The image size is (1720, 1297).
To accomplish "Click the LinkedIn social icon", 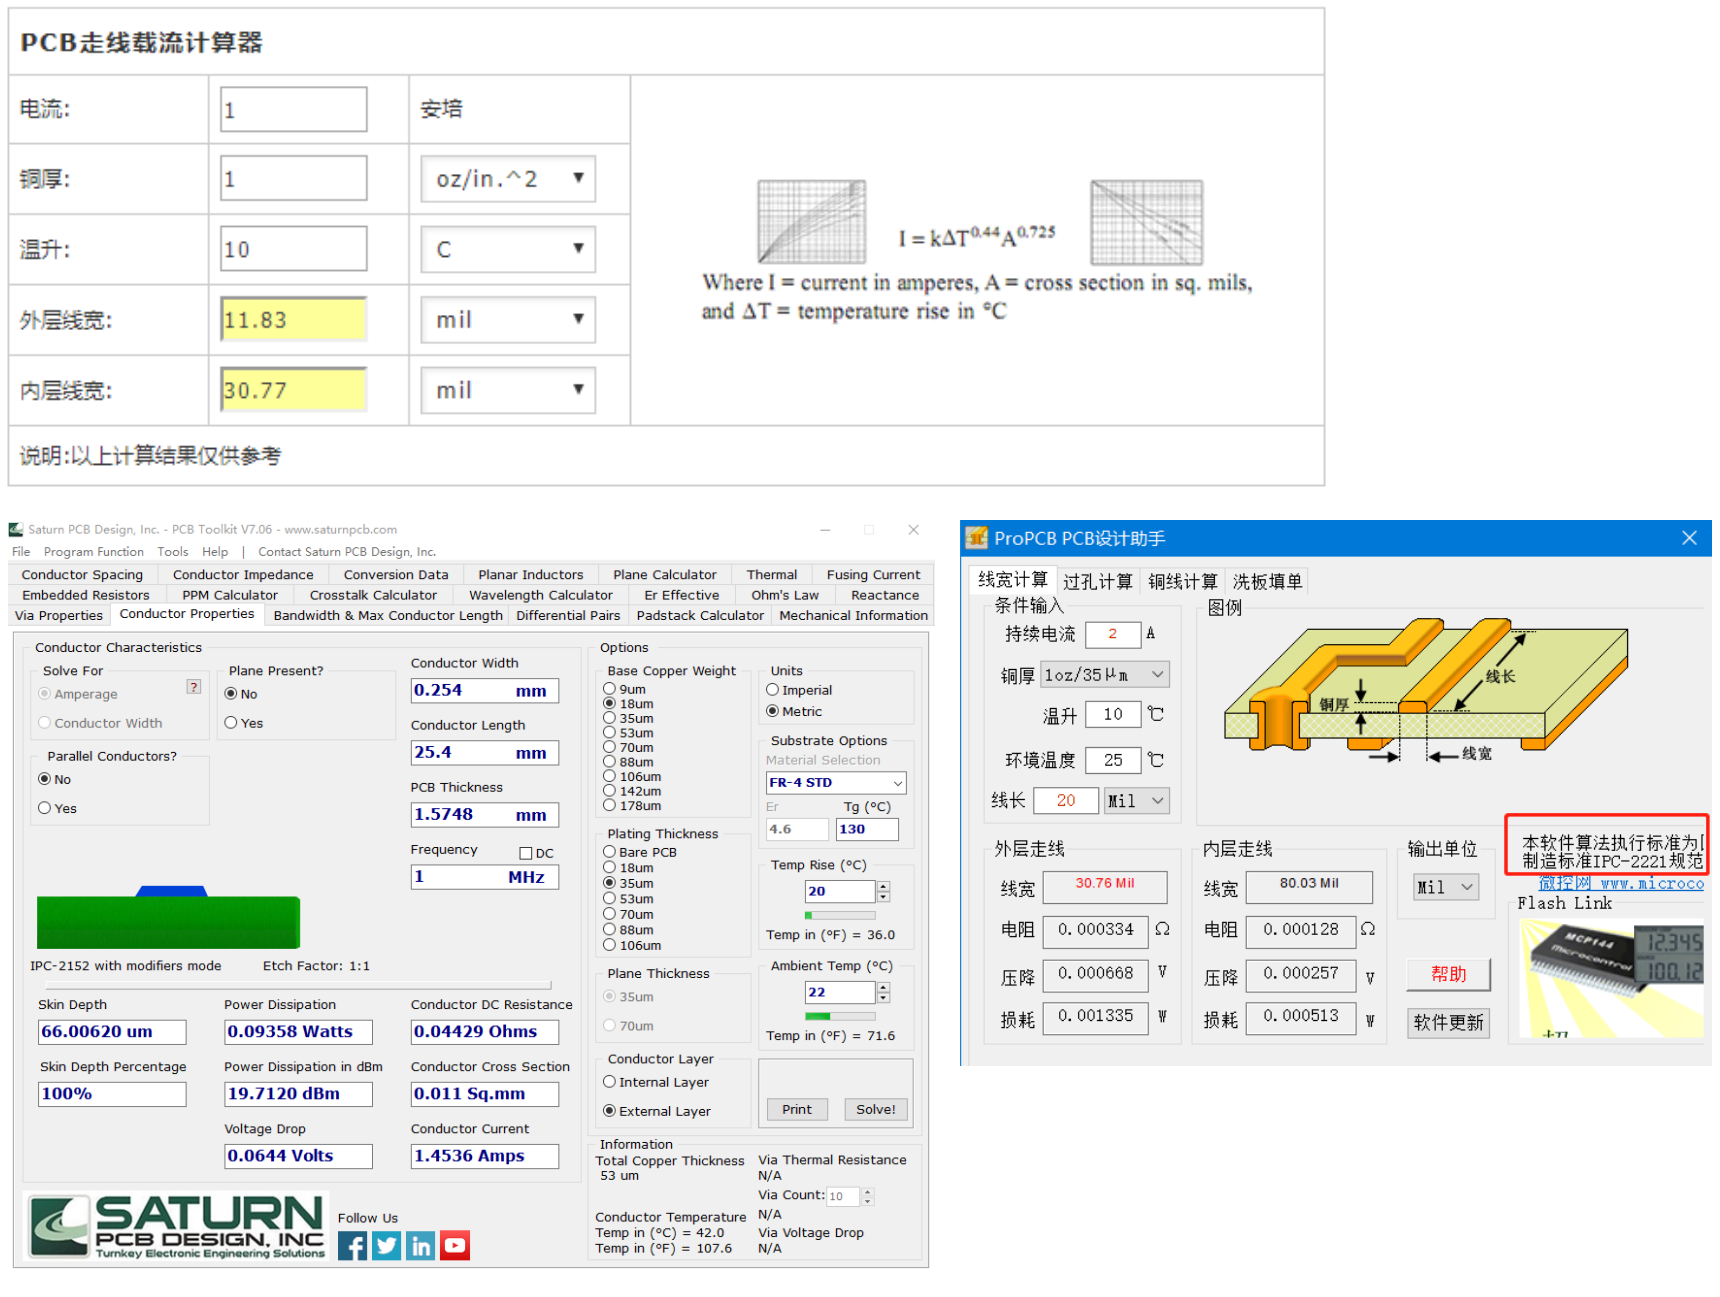I will [x=420, y=1245].
